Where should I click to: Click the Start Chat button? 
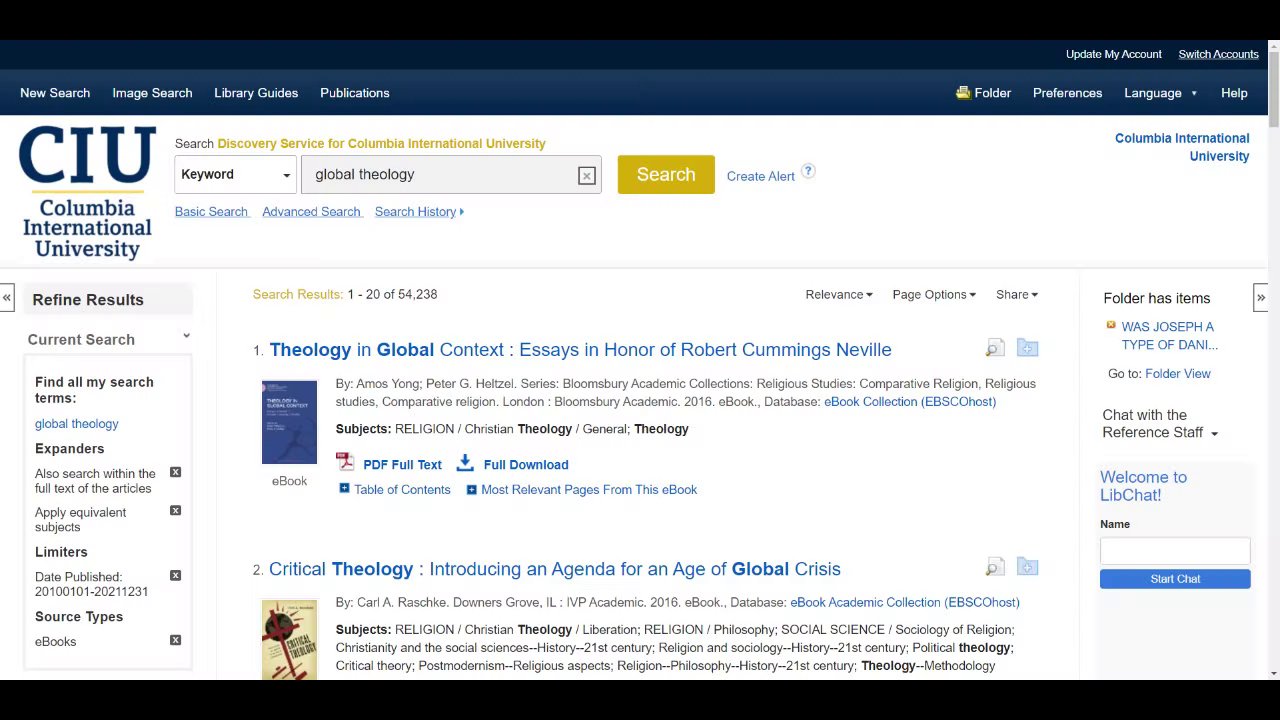1175,579
